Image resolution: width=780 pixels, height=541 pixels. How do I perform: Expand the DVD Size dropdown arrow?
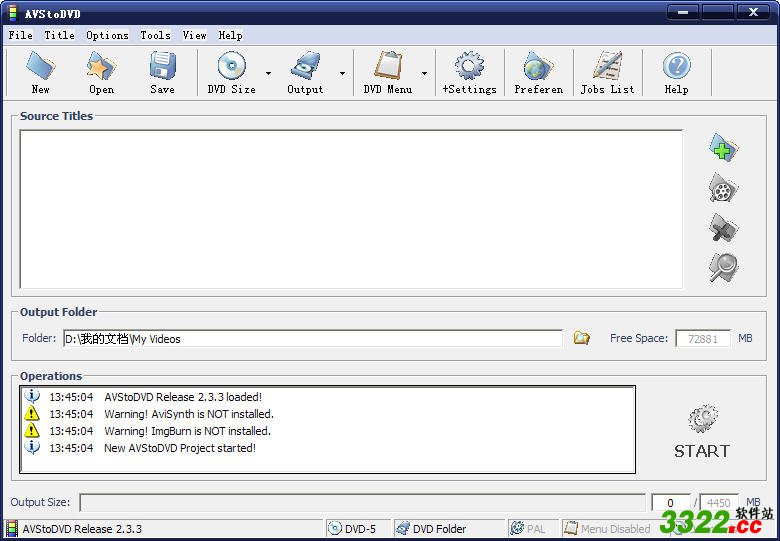pos(268,73)
